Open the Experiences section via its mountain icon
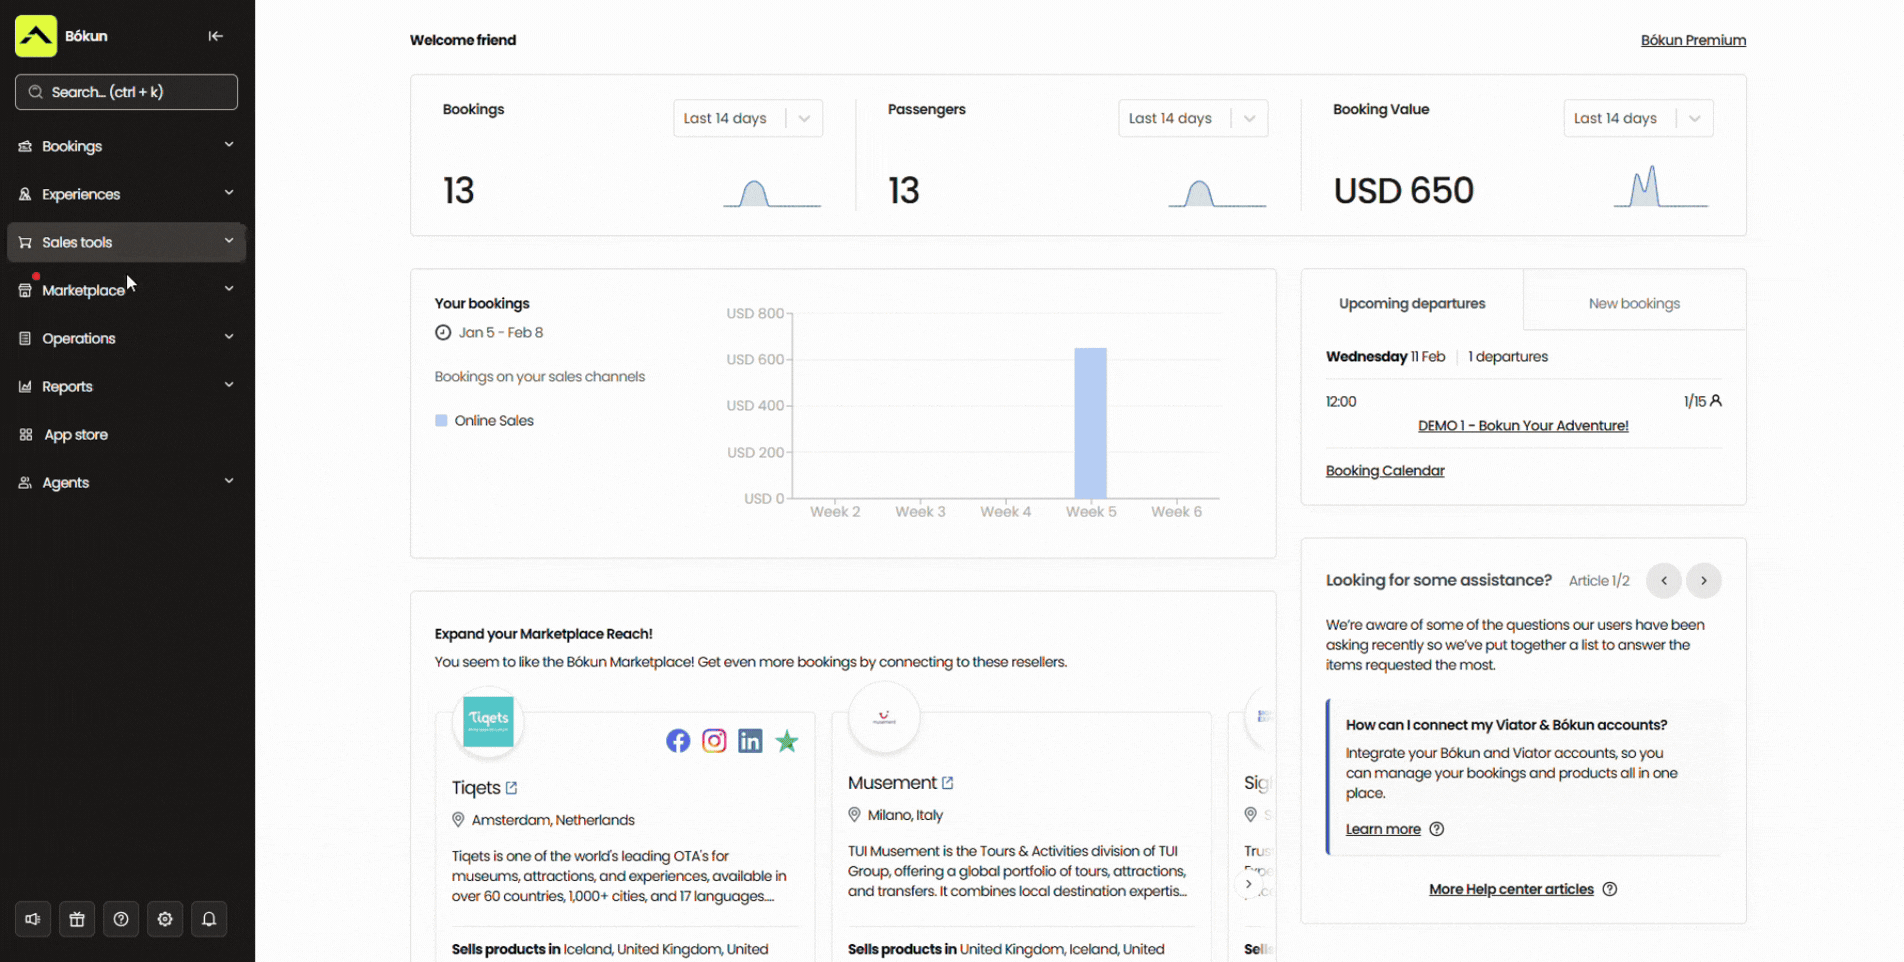The height and width of the screenshot is (962, 1904). tap(24, 194)
